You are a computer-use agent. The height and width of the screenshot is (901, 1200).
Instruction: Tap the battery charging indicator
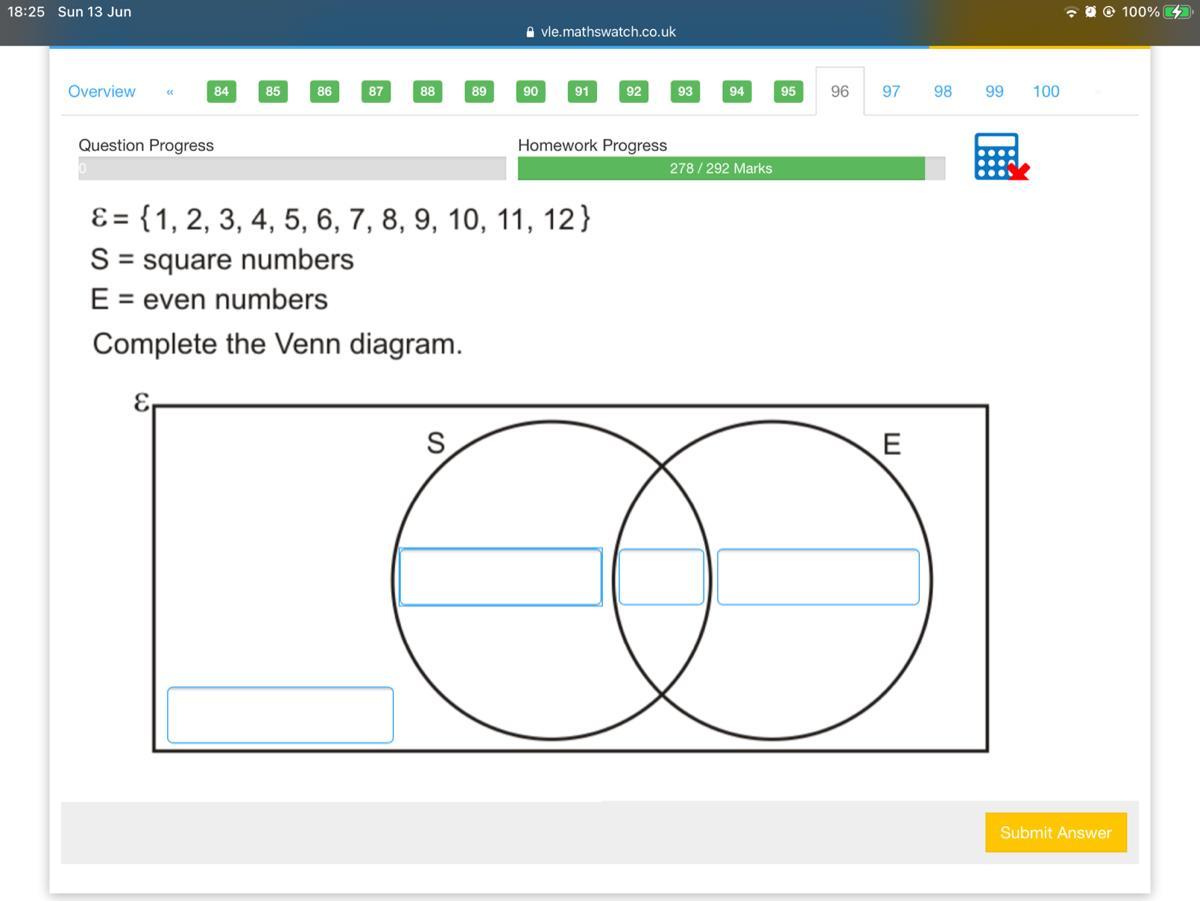[x=1177, y=12]
